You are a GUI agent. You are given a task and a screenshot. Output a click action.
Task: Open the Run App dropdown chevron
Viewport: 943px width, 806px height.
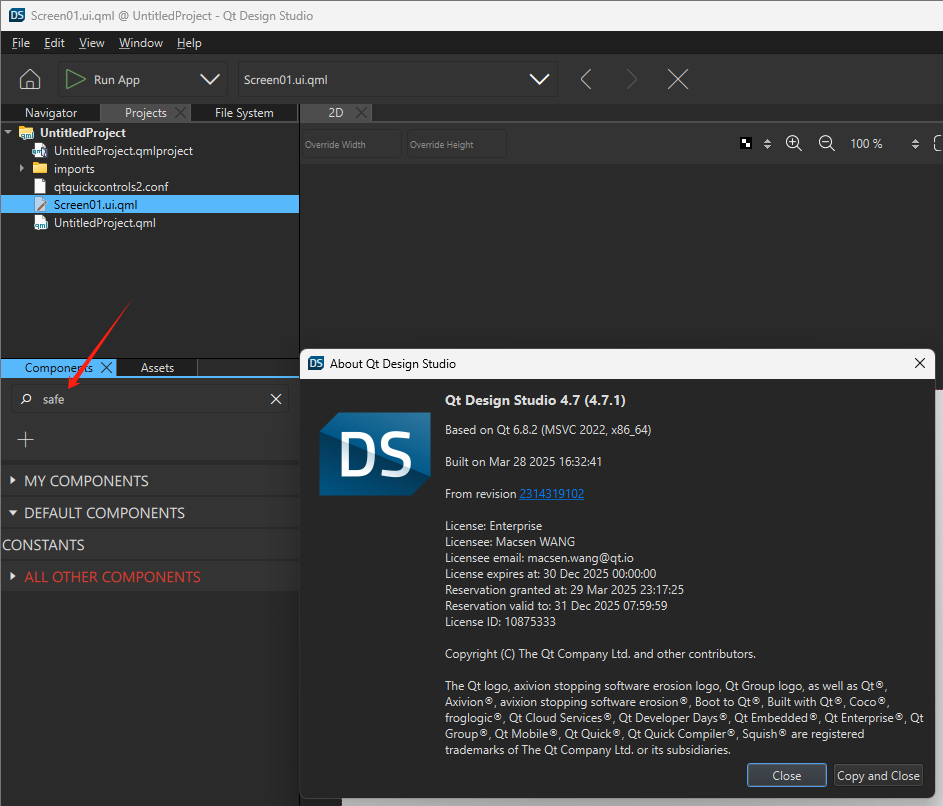(209, 79)
